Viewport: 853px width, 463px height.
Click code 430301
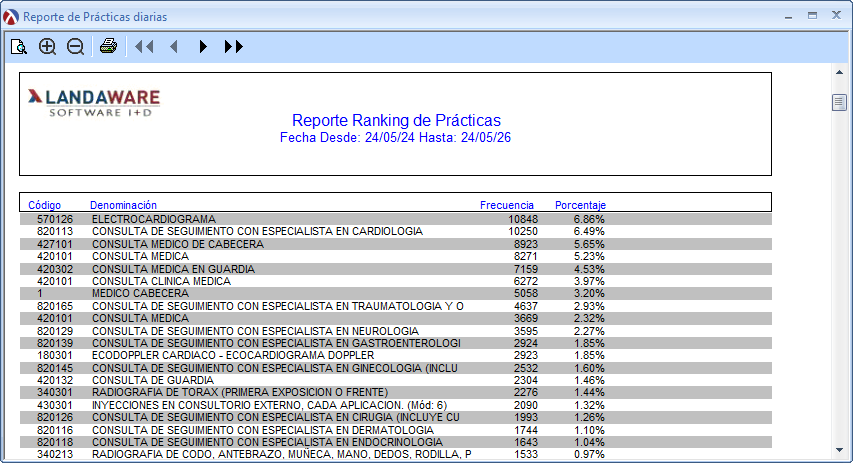pyautogui.click(x=55, y=405)
